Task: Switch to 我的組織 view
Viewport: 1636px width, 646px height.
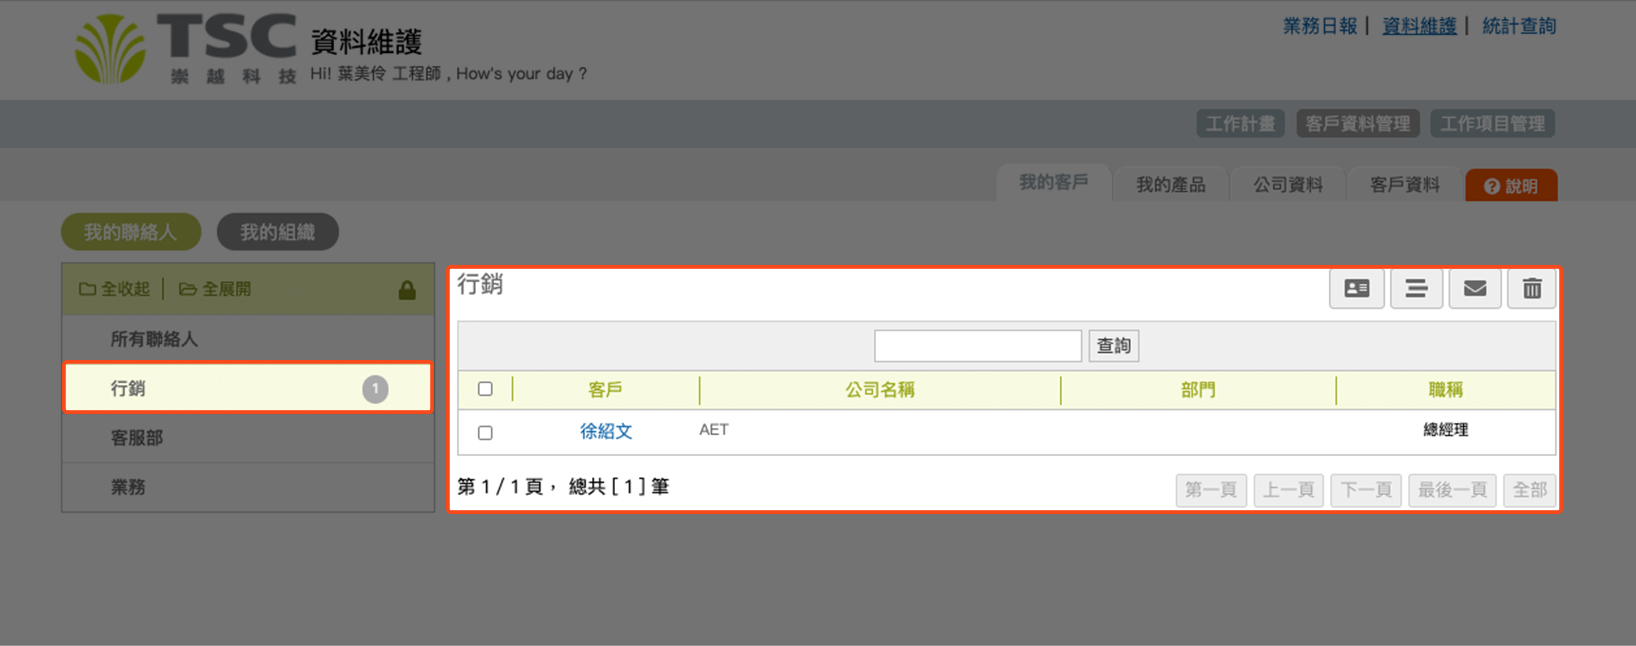Action: pyautogui.click(x=277, y=232)
